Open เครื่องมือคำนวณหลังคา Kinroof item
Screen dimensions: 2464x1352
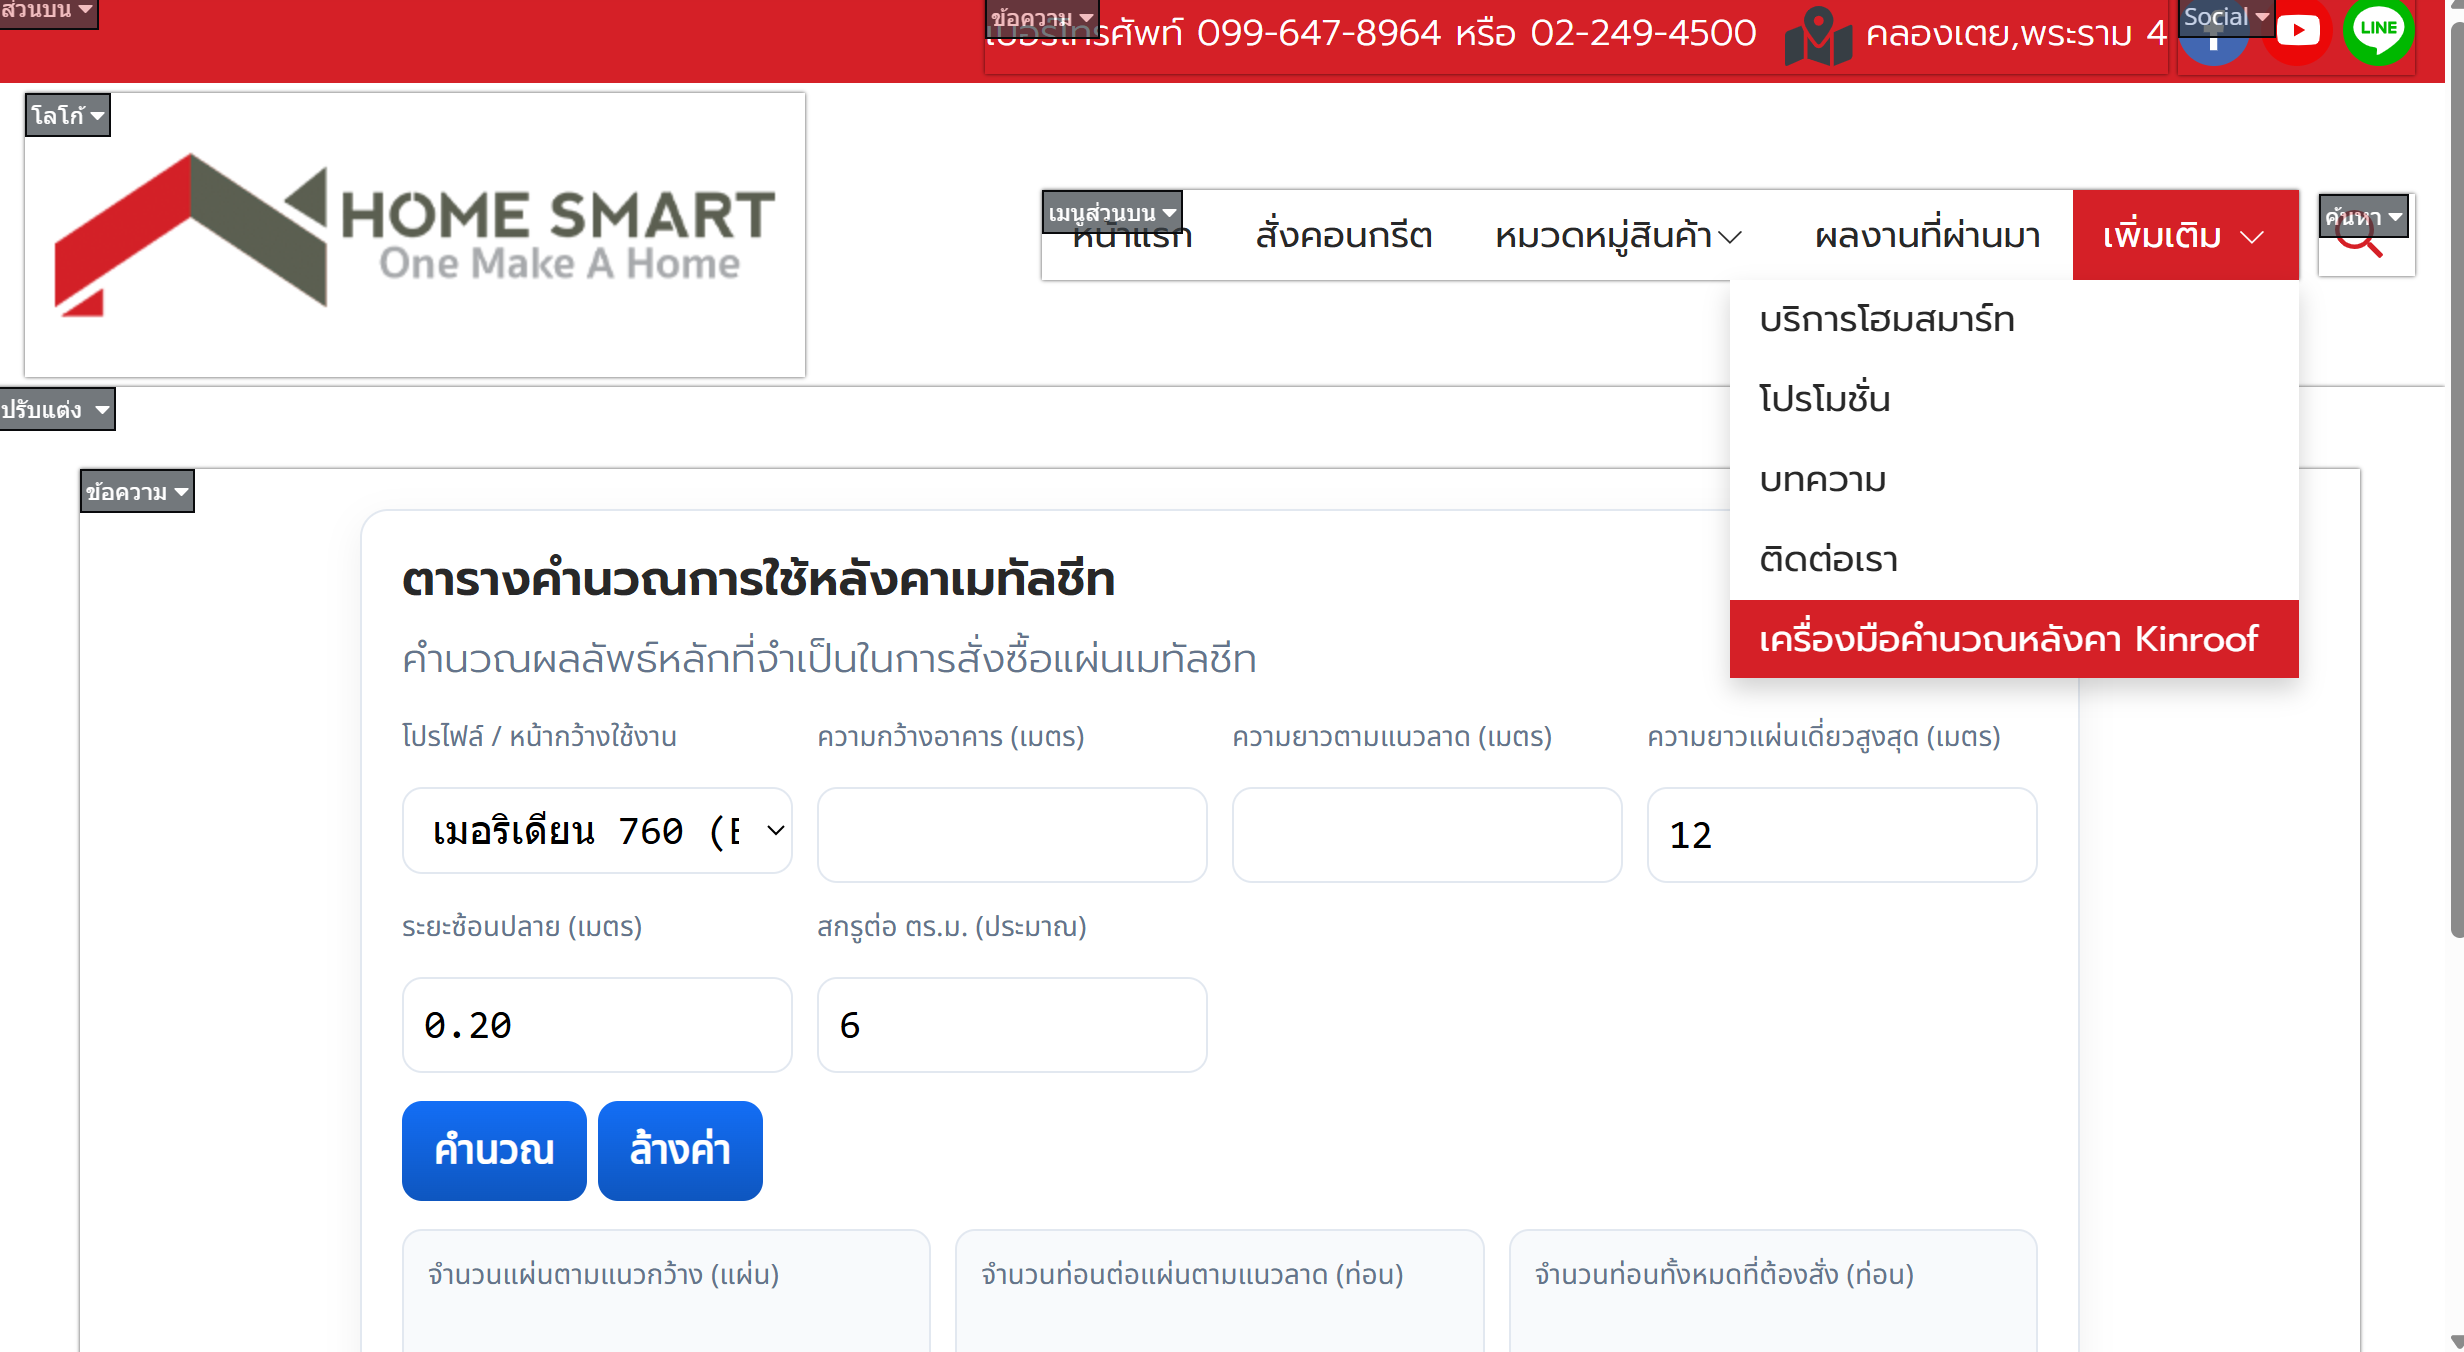(x=2008, y=639)
